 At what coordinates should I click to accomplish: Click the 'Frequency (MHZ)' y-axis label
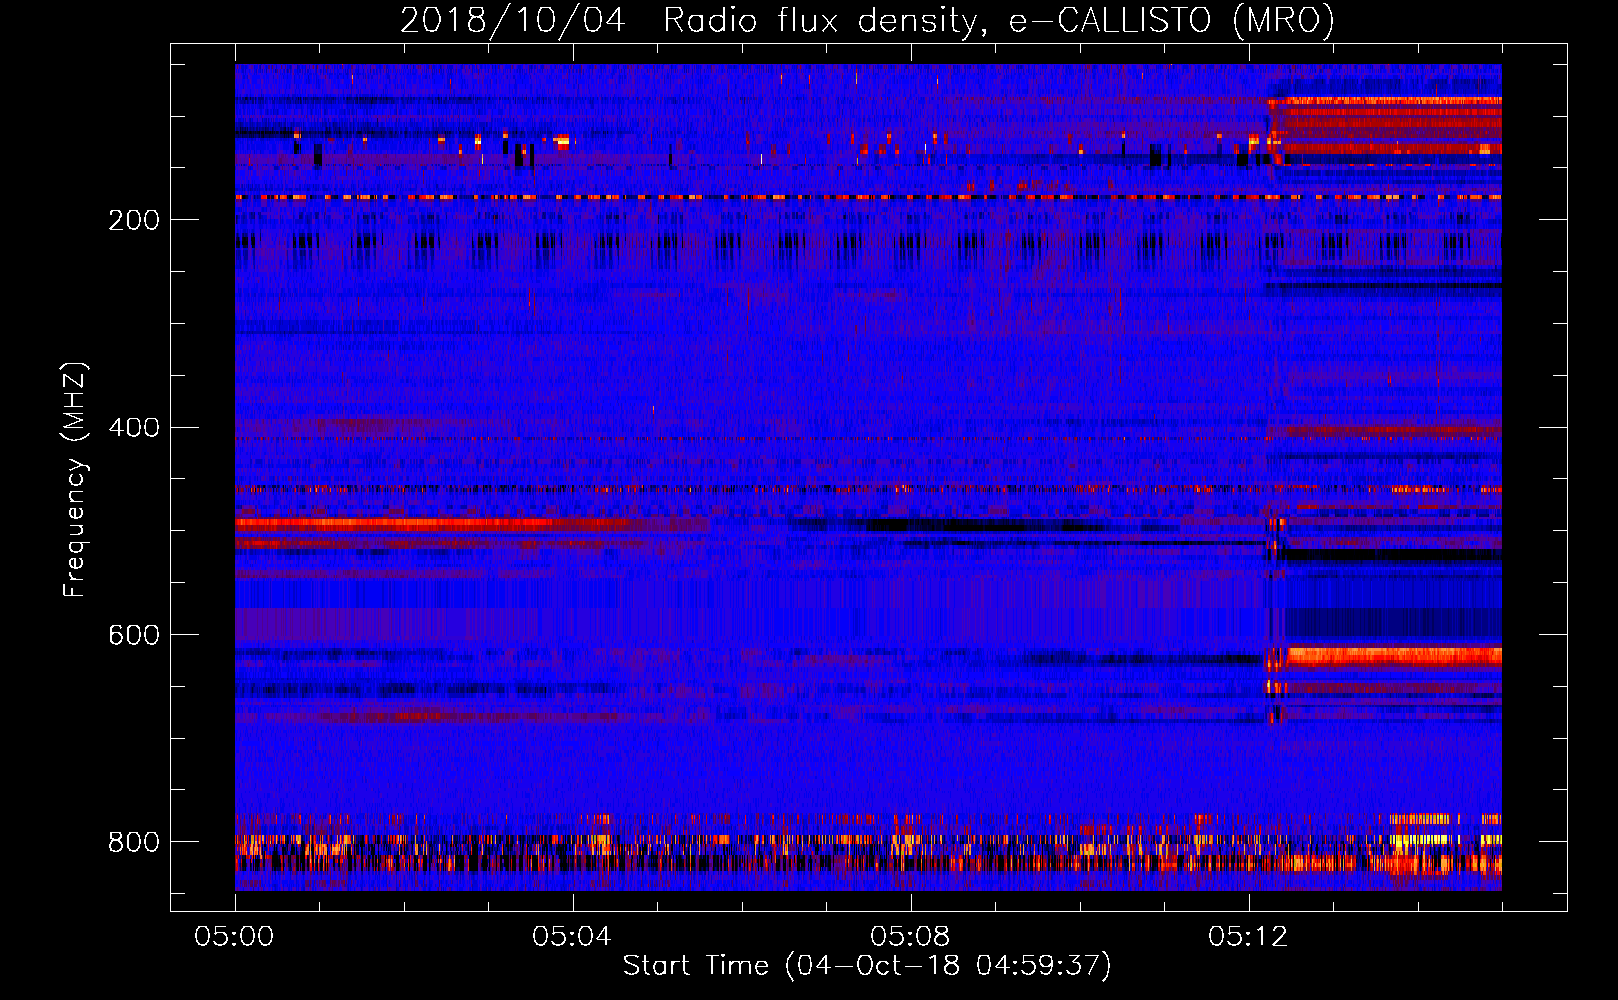point(75,479)
